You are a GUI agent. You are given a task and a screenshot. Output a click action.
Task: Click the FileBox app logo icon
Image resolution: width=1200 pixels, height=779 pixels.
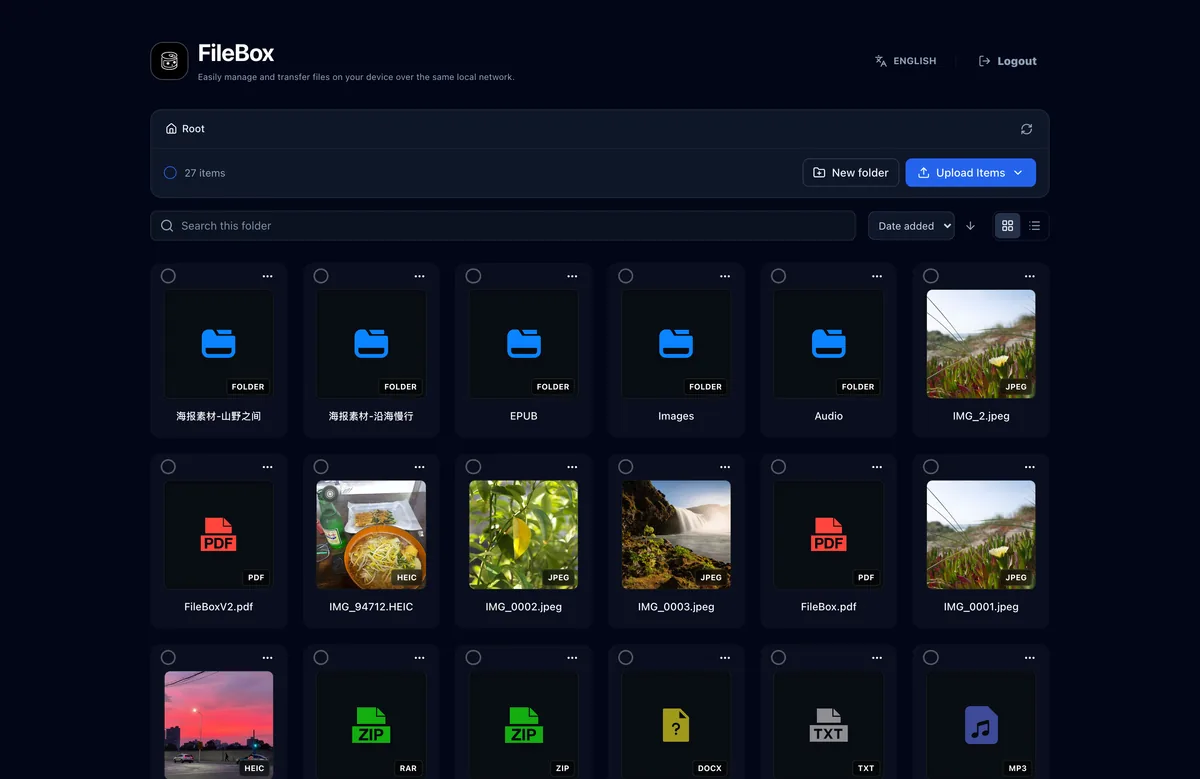(170, 61)
